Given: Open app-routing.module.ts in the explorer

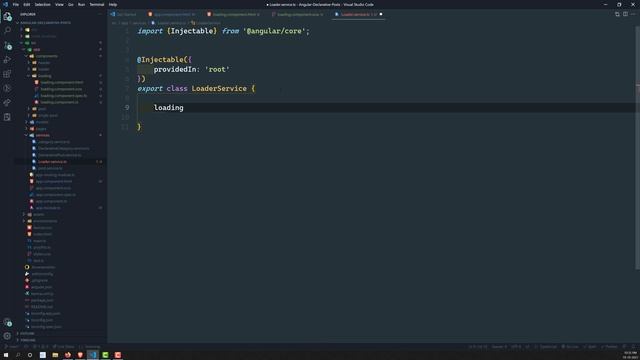Looking at the screenshot, I should pyautogui.click(x=55, y=175).
